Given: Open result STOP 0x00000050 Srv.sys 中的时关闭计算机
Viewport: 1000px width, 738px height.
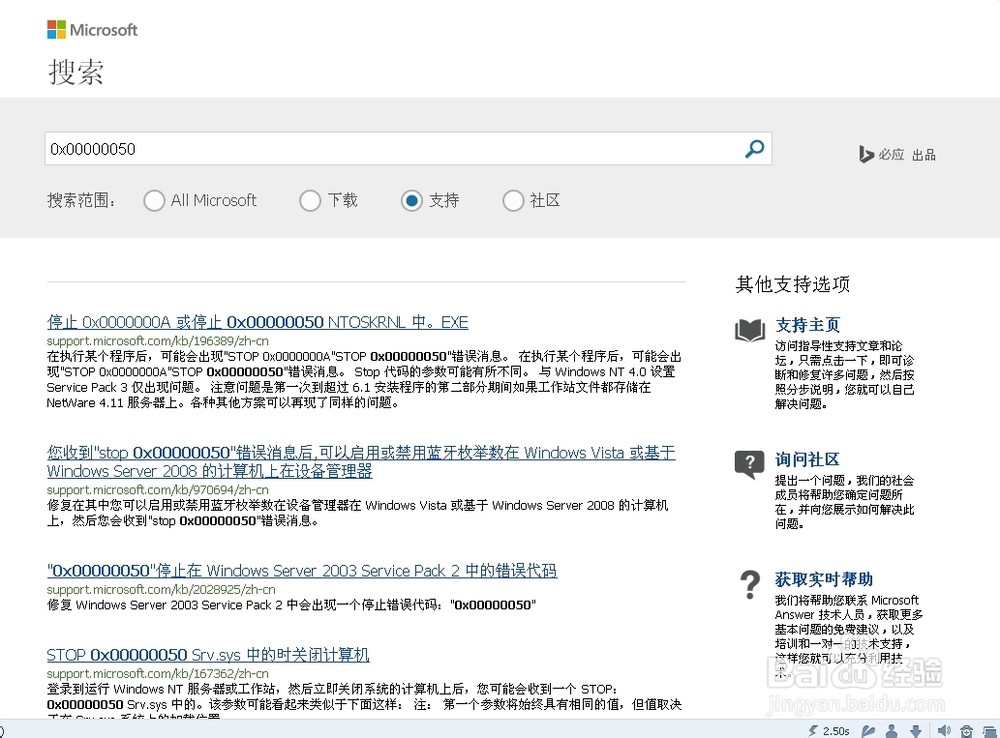Looking at the screenshot, I should click(x=208, y=655).
